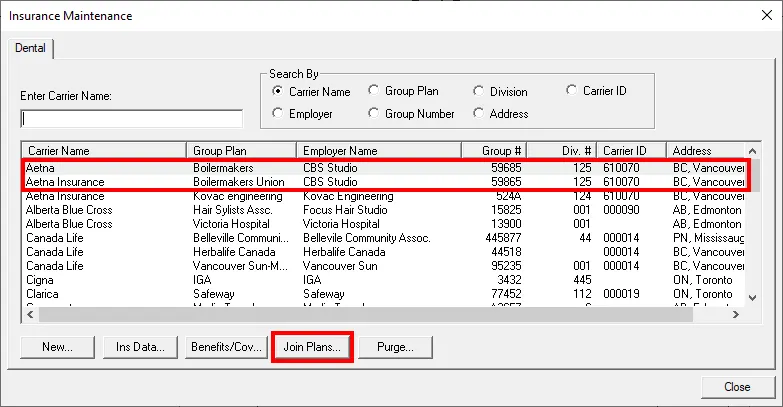
Task: Close the Insurance Maintenance window with X
Action: point(767,15)
